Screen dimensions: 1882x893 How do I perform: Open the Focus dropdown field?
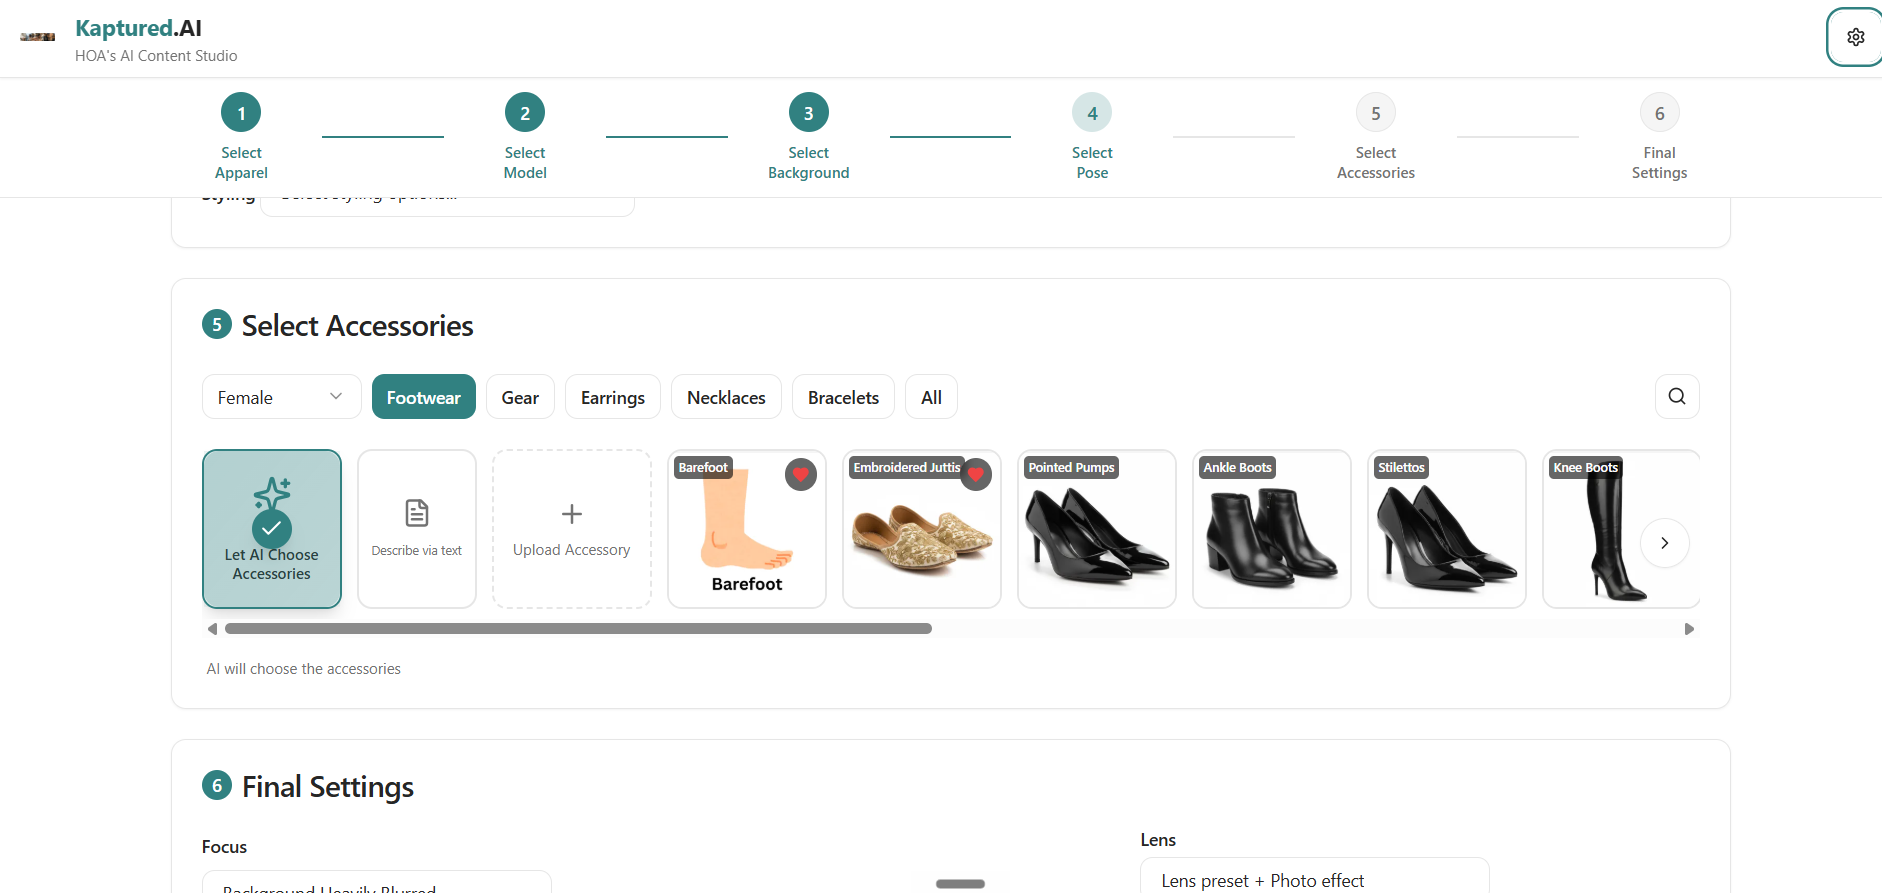[377, 883]
